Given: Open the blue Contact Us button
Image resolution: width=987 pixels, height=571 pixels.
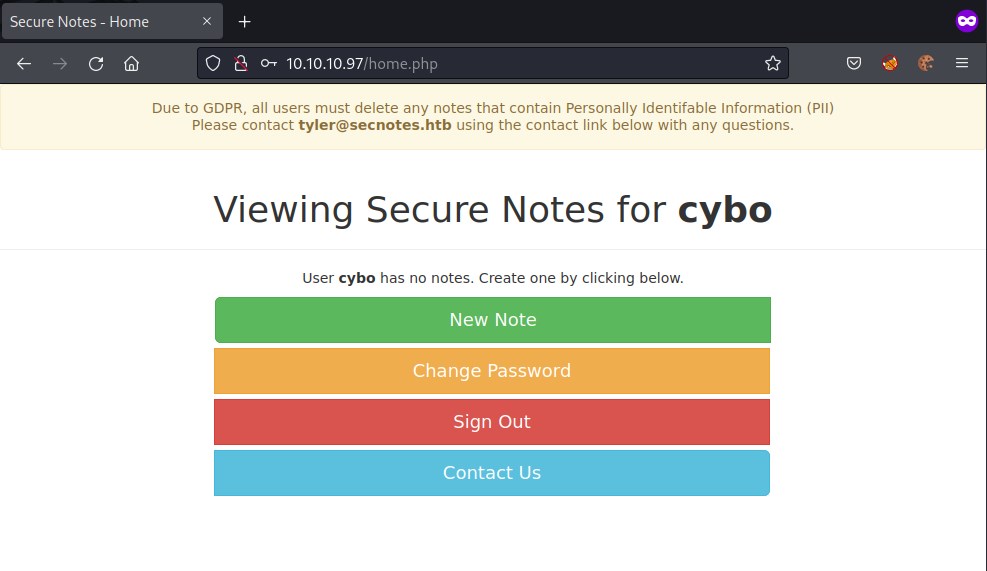Looking at the screenshot, I should point(492,473).
